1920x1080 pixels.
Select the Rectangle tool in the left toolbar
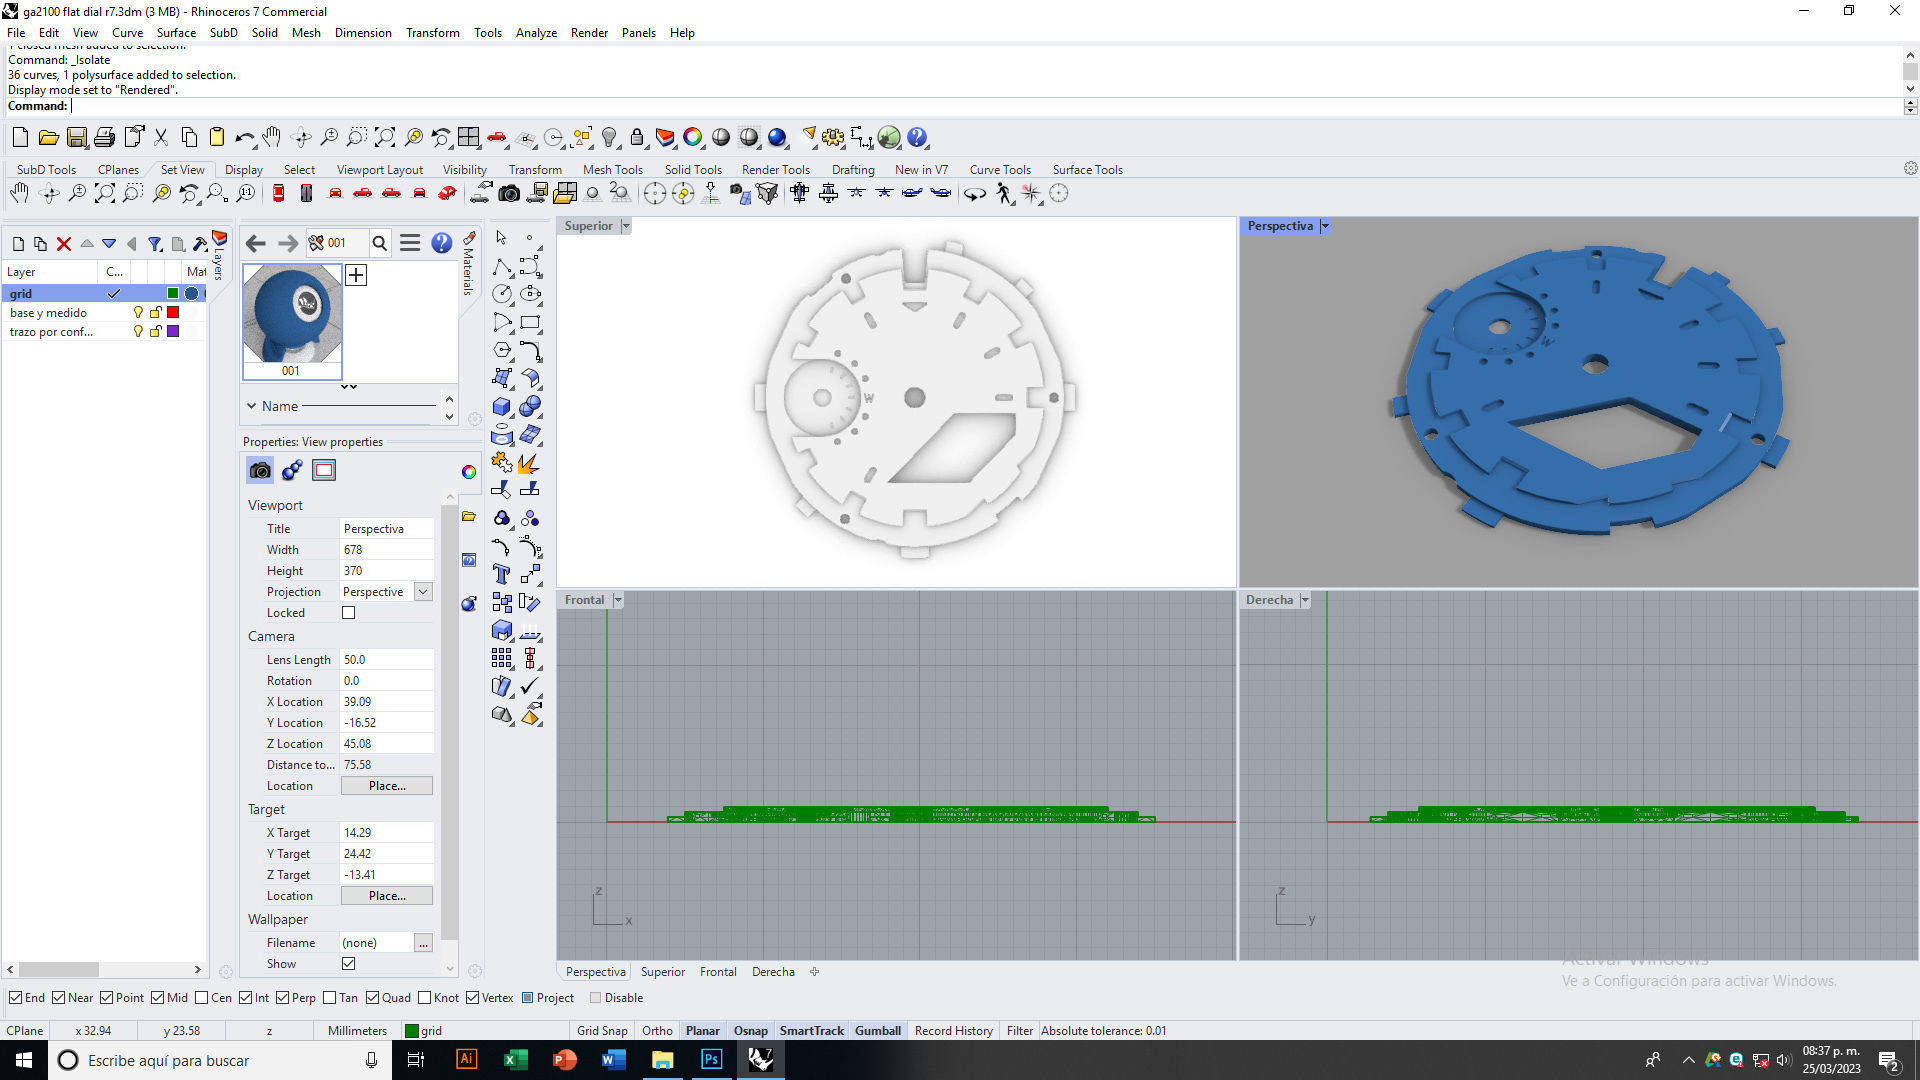(x=530, y=322)
